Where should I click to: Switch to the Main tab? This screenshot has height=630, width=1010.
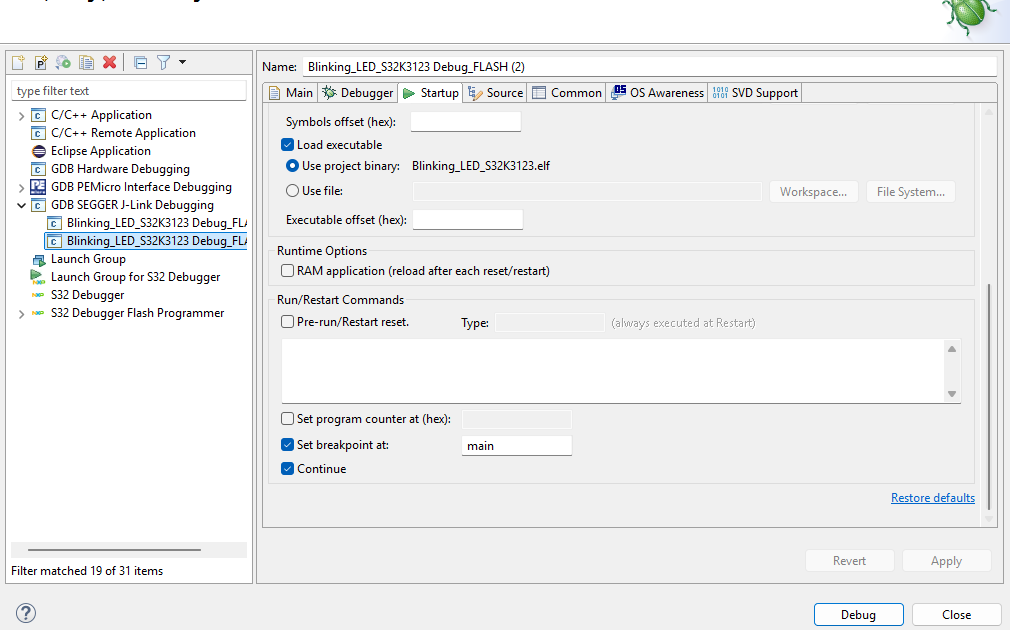[291, 93]
